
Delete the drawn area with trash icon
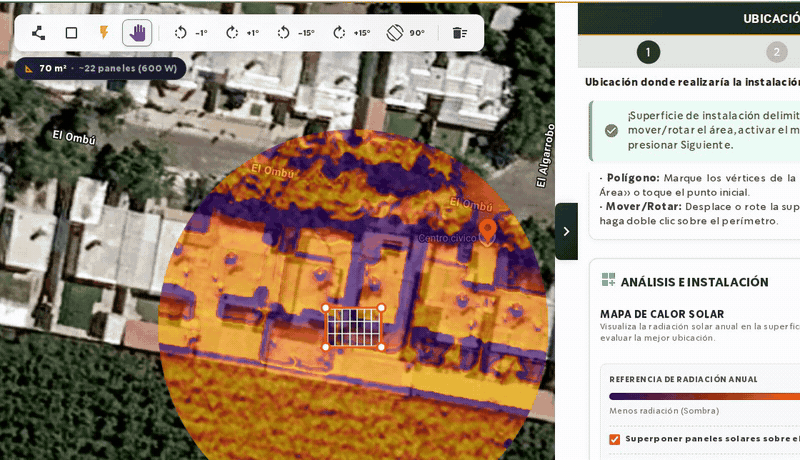pyautogui.click(x=460, y=33)
